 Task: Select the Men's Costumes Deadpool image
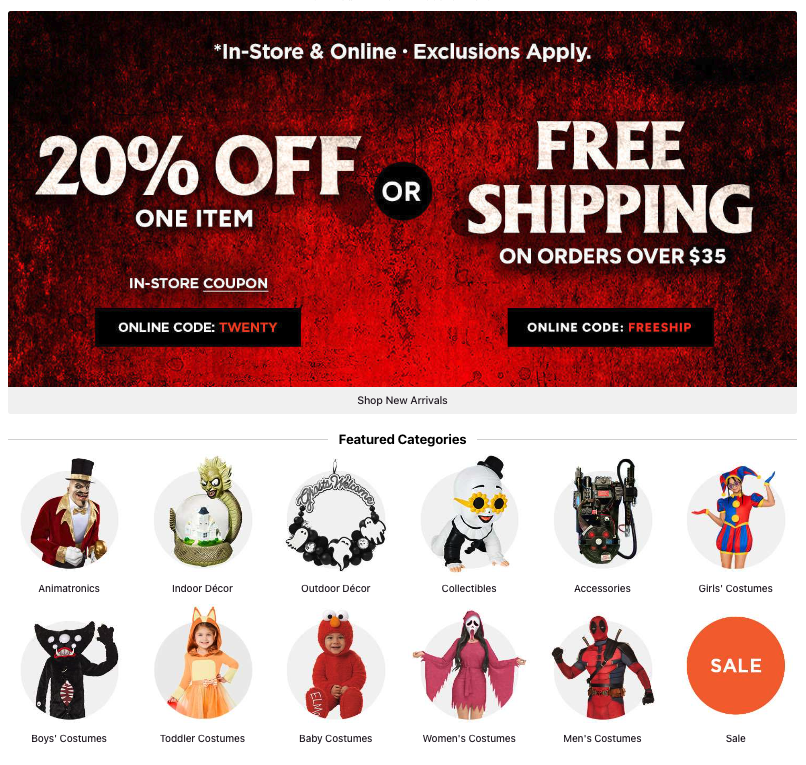(x=603, y=667)
